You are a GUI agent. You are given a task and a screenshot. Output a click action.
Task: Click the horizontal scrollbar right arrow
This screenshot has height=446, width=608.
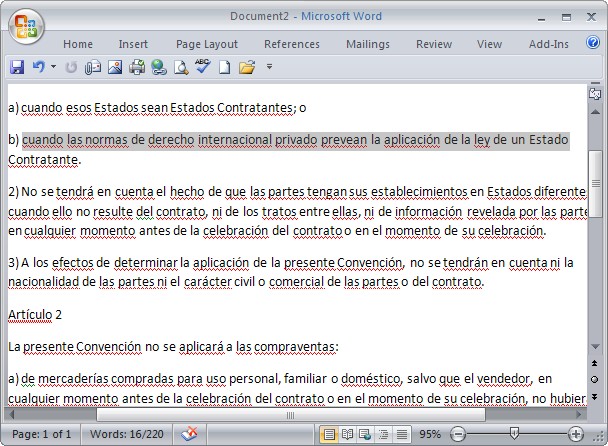coord(579,415)
